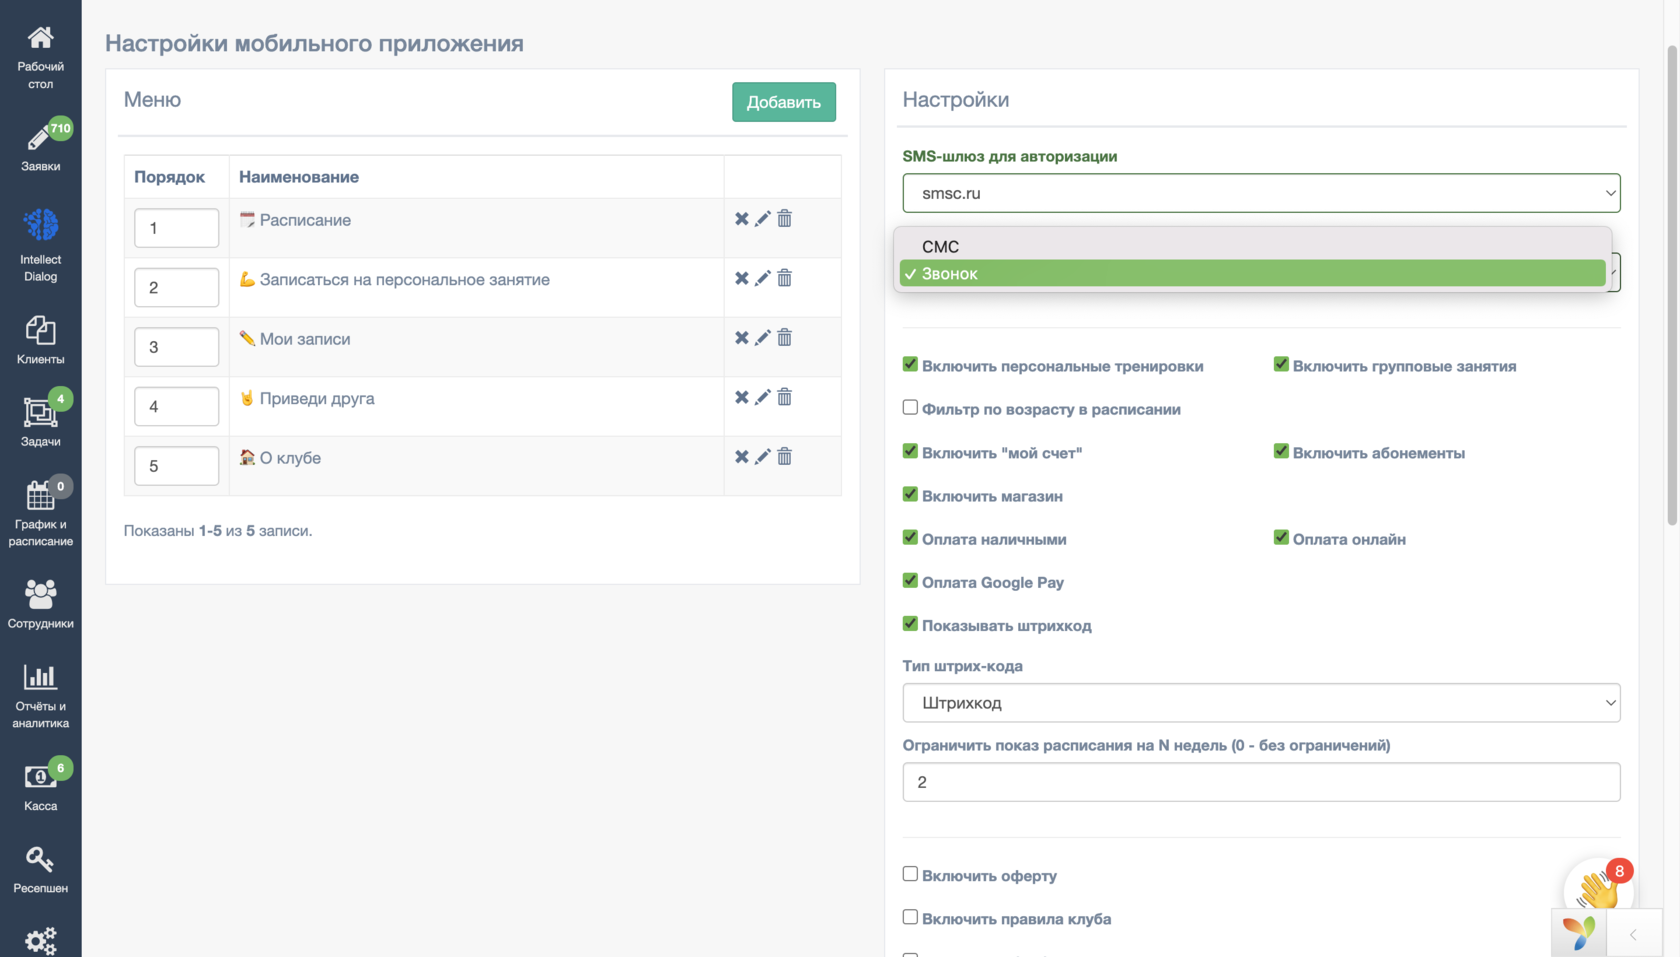Viewport: 1680px width, 957px height.
Task: Toggle Включить абонементы checkbox
Action: (x=1281, y=451)
